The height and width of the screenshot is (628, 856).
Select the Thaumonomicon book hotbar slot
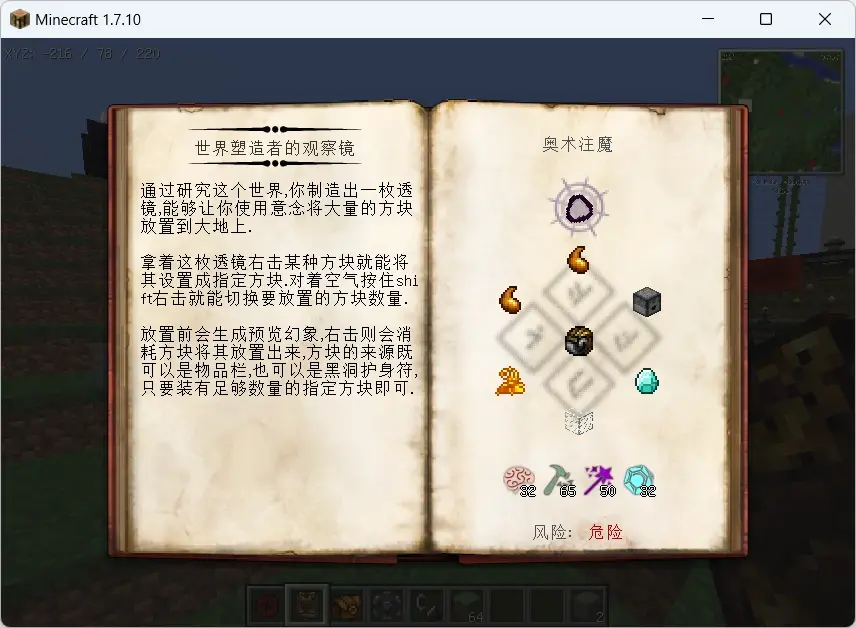click(x=307, y=605)
